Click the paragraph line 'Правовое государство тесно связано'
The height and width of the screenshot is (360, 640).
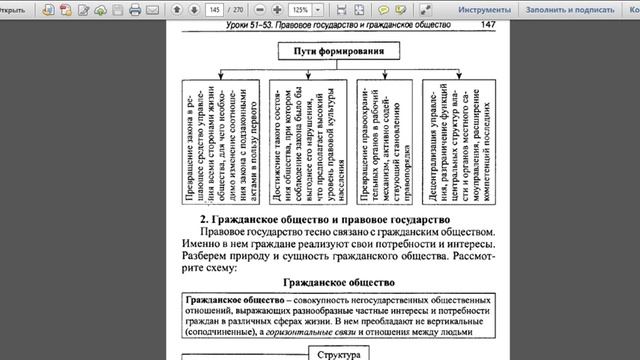point(347,232)
